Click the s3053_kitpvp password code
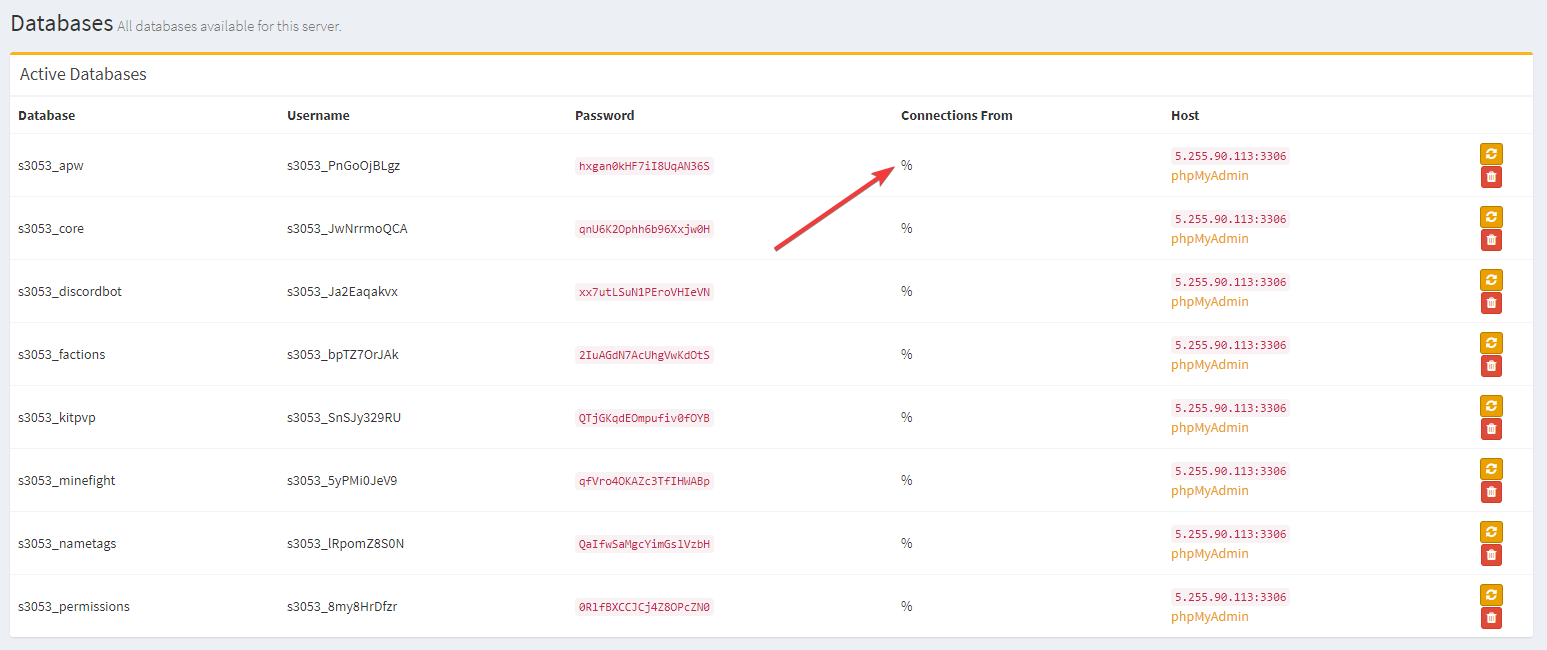Viewport: 1547px width, 650px height. (644, 418)
